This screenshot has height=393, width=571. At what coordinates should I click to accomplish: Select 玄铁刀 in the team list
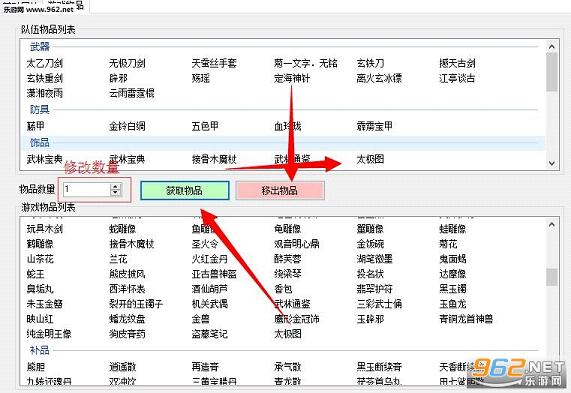(x=370, y=63)
